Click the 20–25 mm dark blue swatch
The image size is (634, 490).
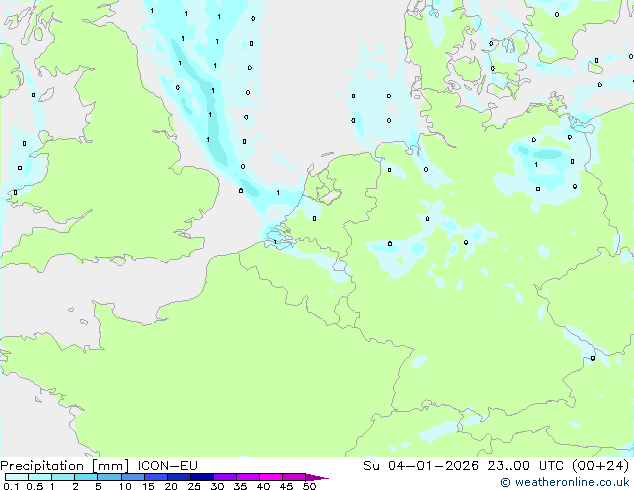(x=178, y=477)
